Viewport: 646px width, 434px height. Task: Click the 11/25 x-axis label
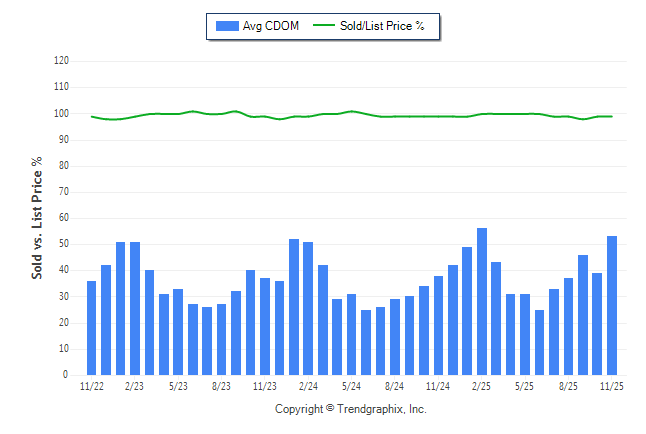pos(611,385)
